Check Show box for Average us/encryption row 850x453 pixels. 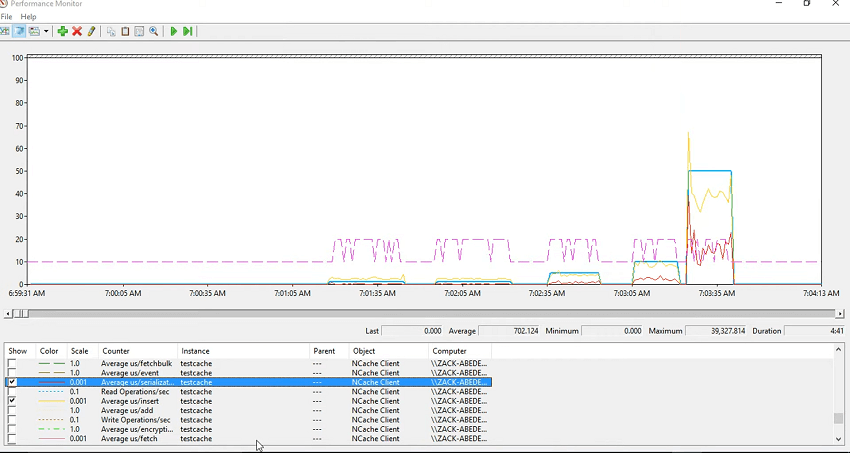click(x=12, y=429)
